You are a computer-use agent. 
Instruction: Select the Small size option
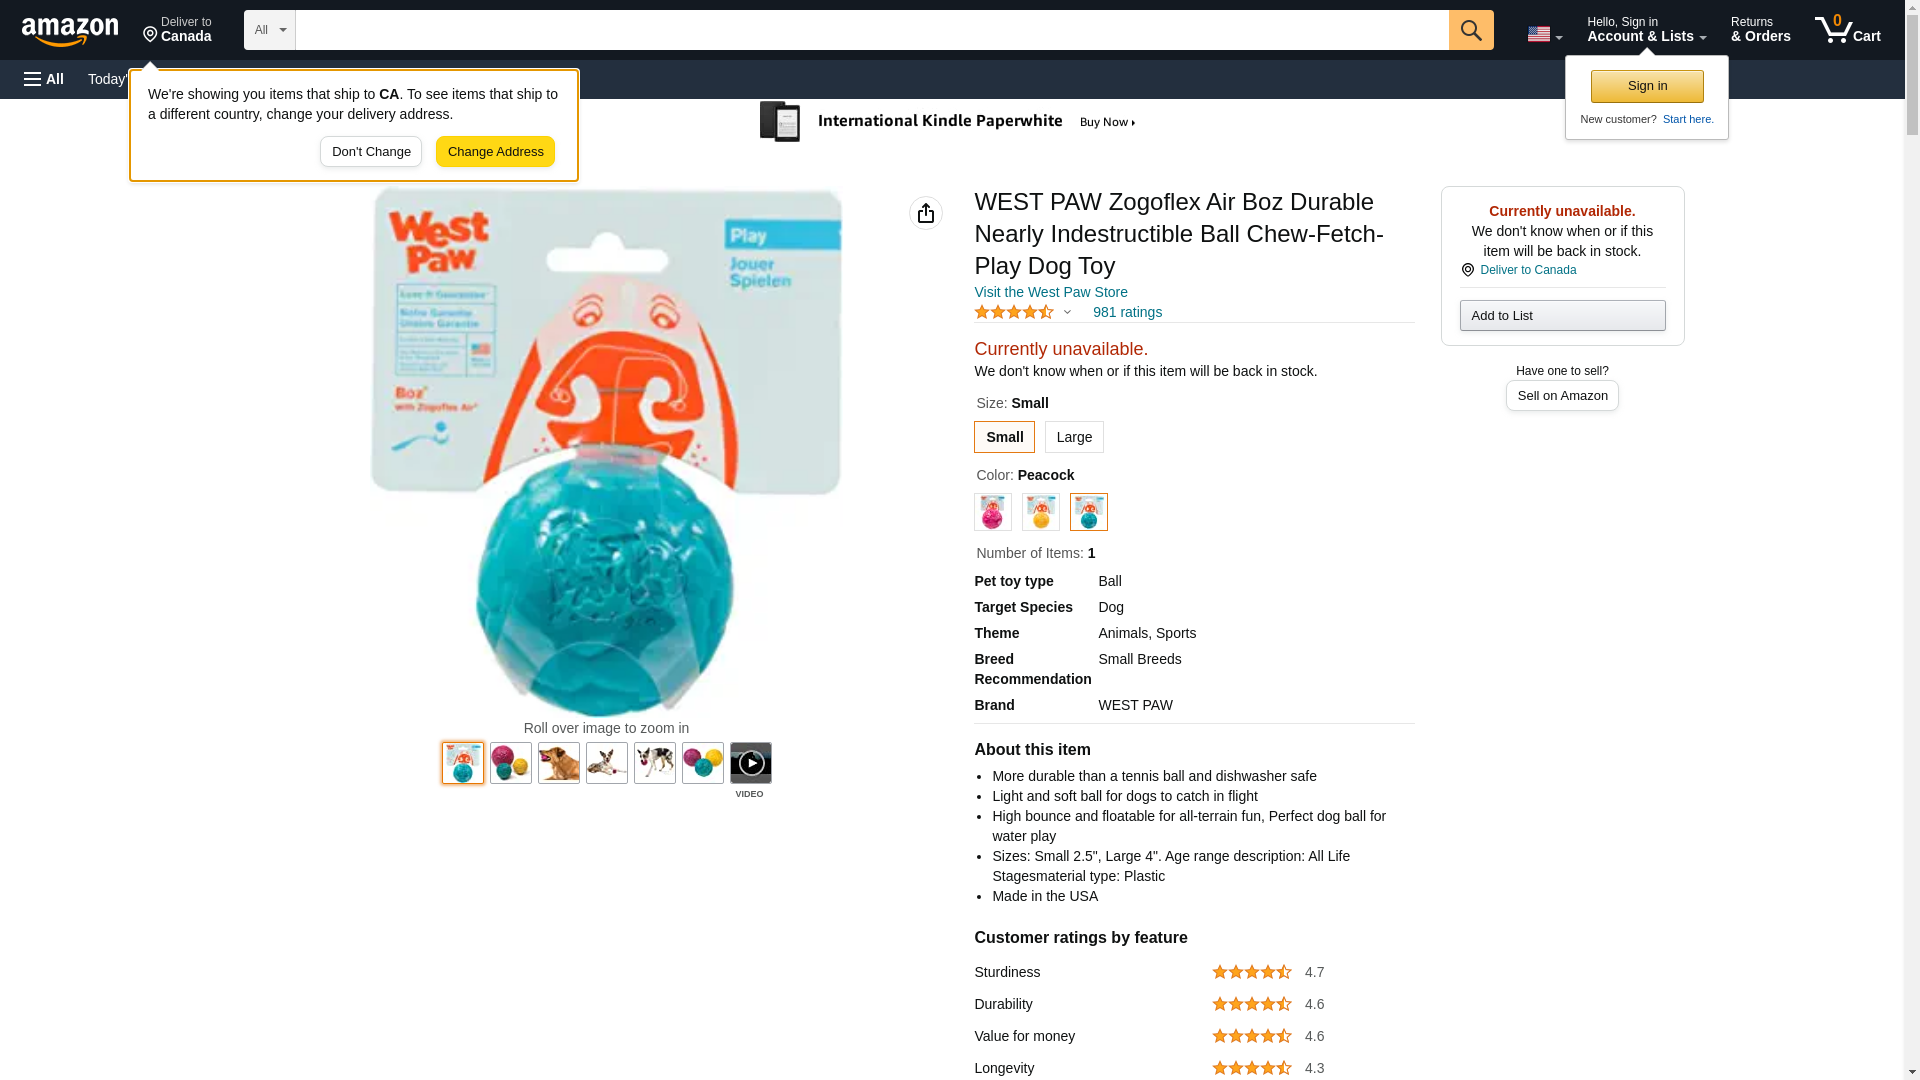point(1004,437)
